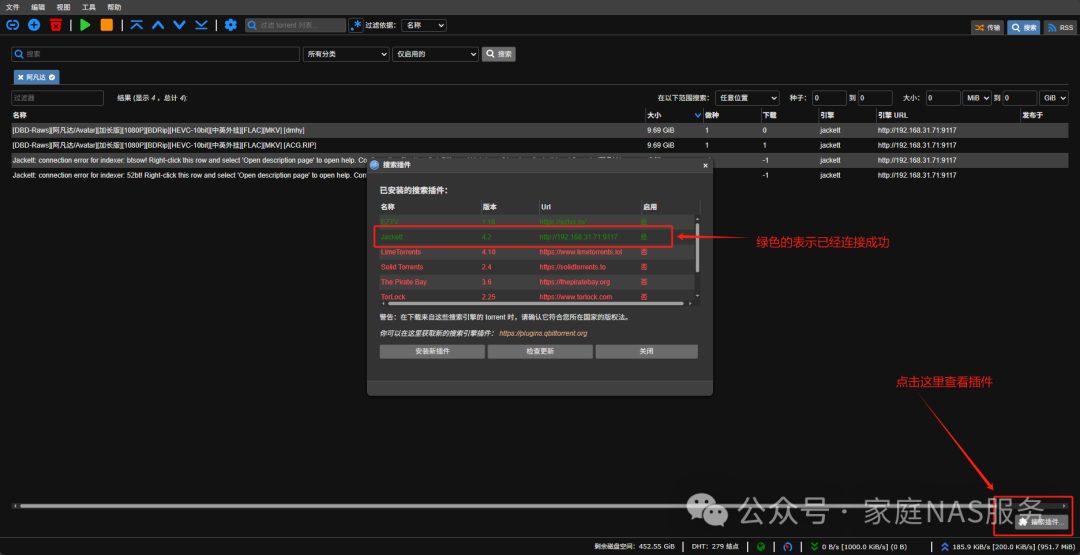Image resolution: width=1080 pixels, height=555 pixels.
Task: Open the 仅启用的 plugins dropdown
Action: tap(435, 54)
